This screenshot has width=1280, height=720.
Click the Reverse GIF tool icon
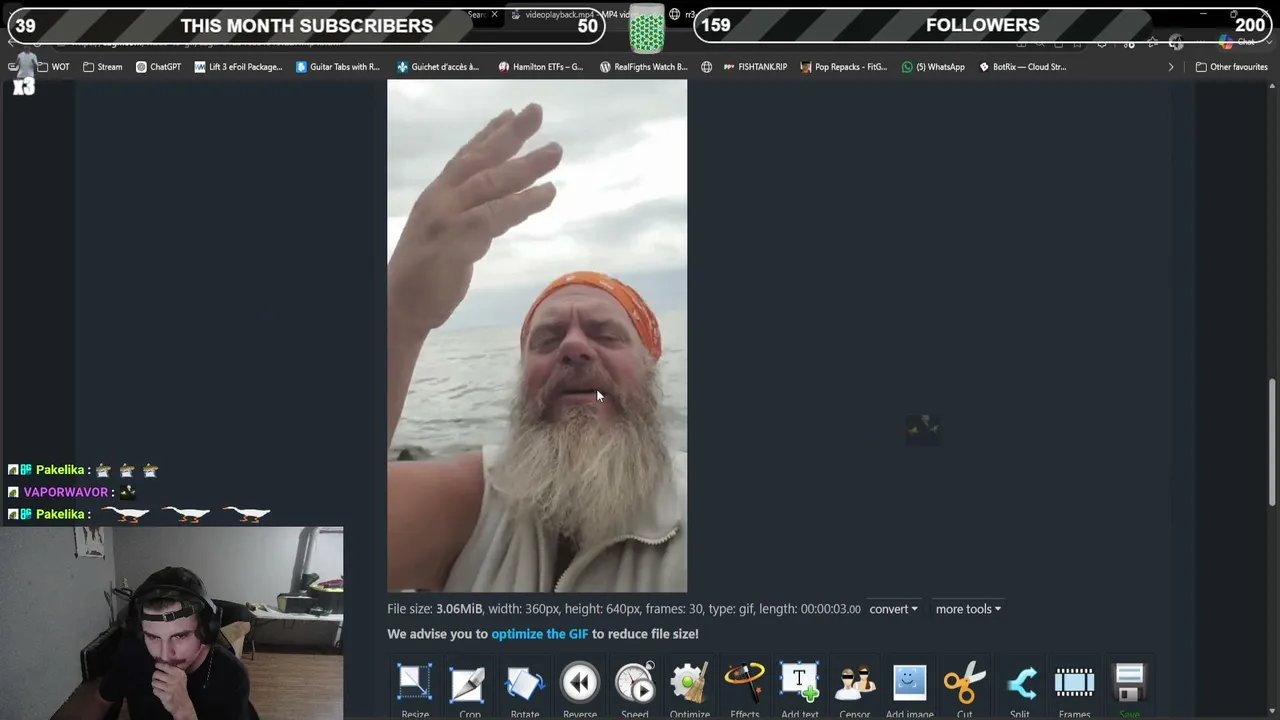tap(580, 683)
